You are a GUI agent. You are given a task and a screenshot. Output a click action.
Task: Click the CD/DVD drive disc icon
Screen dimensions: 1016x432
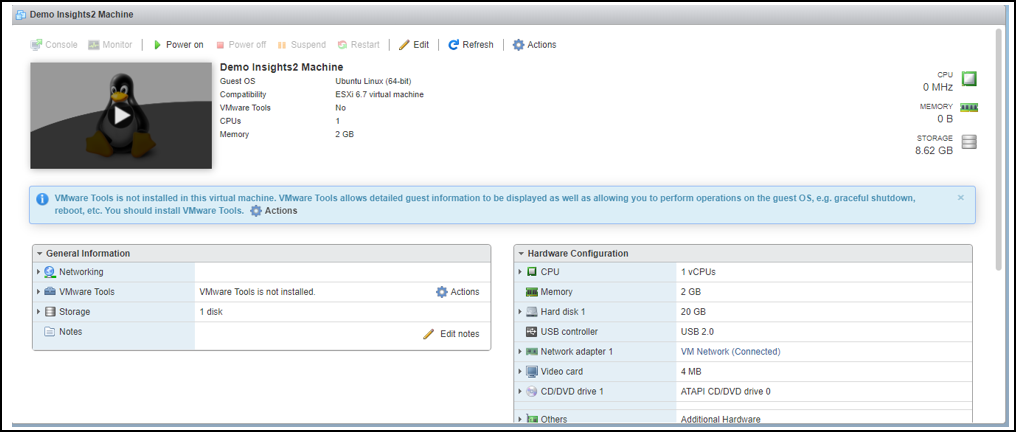pos(531,391)
